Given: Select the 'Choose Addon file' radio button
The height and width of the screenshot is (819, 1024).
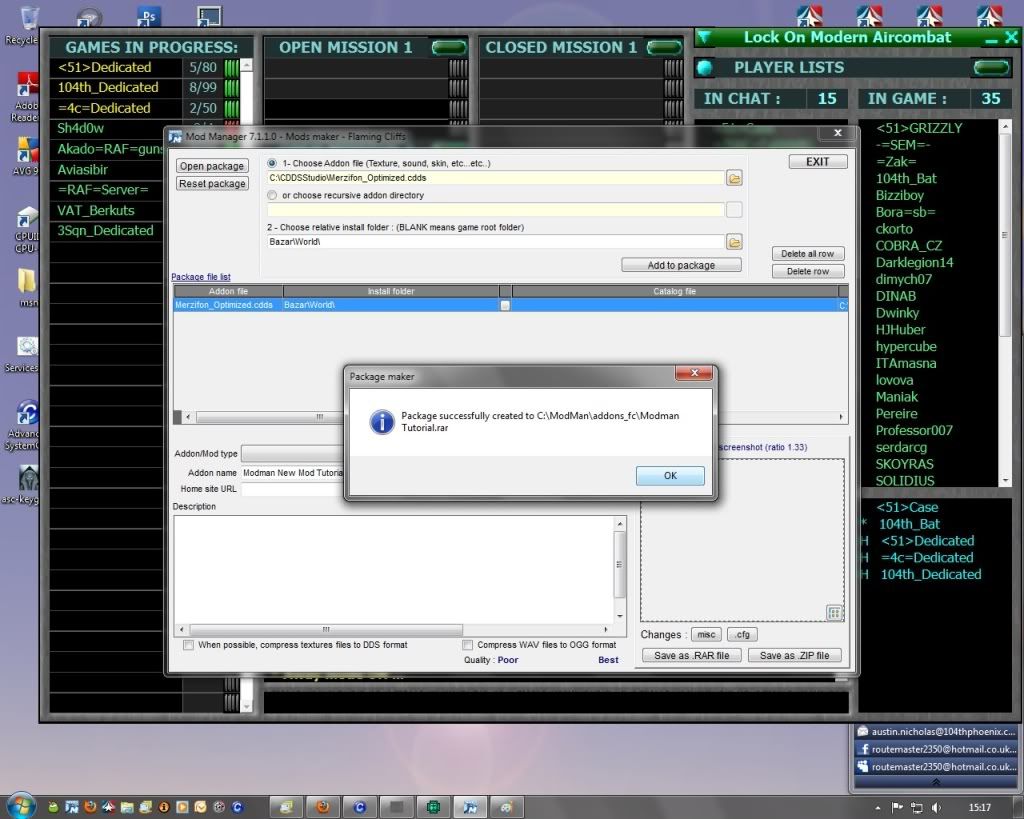Looking at the screenshot, I should point(272,163).
